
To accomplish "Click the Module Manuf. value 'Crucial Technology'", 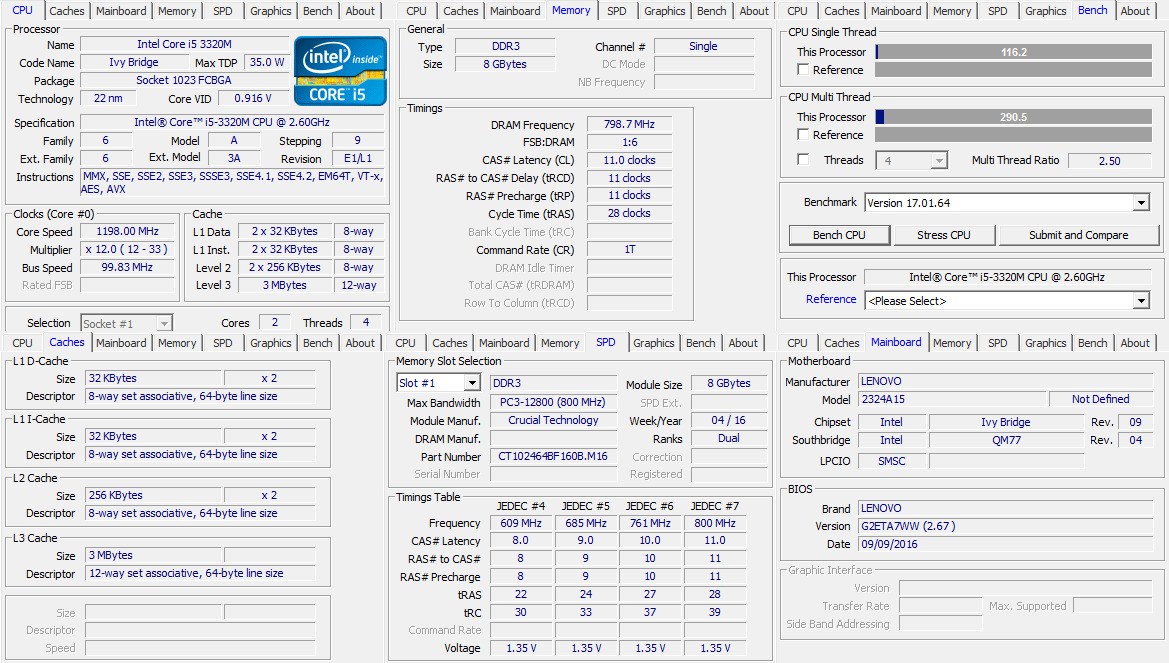I will [x=553, y=420].
